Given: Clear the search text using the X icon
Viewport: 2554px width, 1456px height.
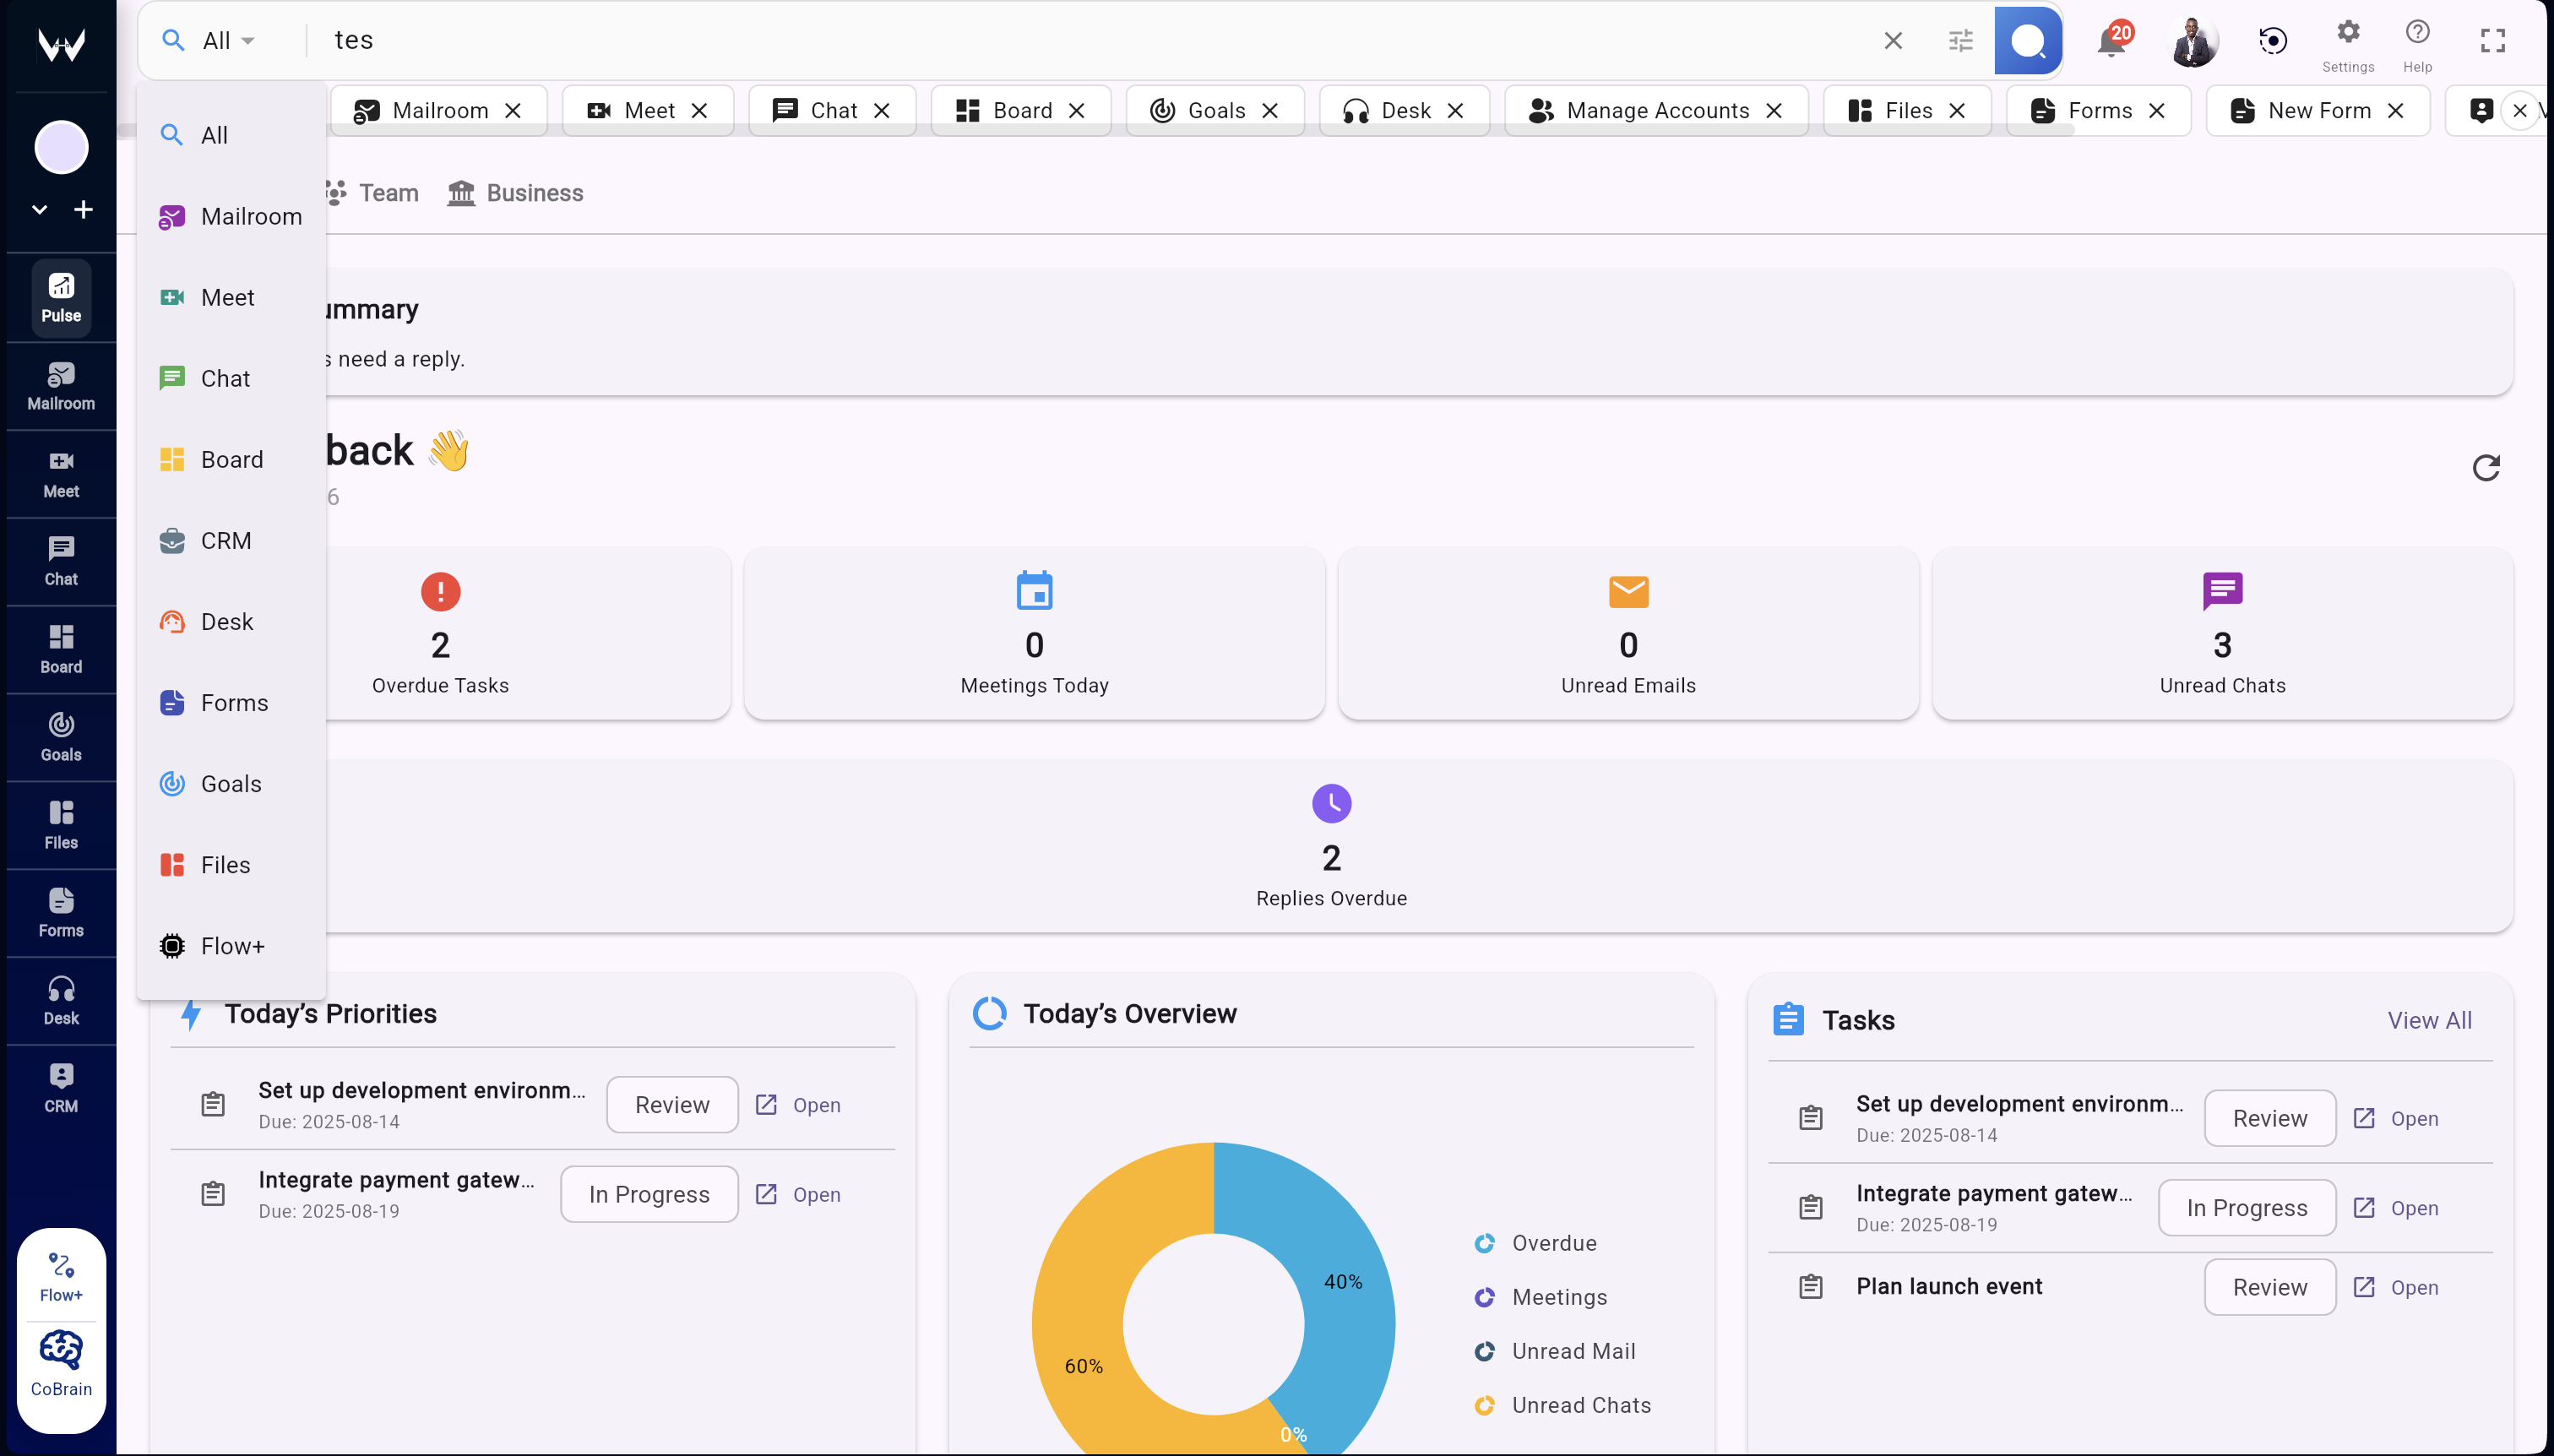Looking at the screenshot, I should pos(1891,40).
